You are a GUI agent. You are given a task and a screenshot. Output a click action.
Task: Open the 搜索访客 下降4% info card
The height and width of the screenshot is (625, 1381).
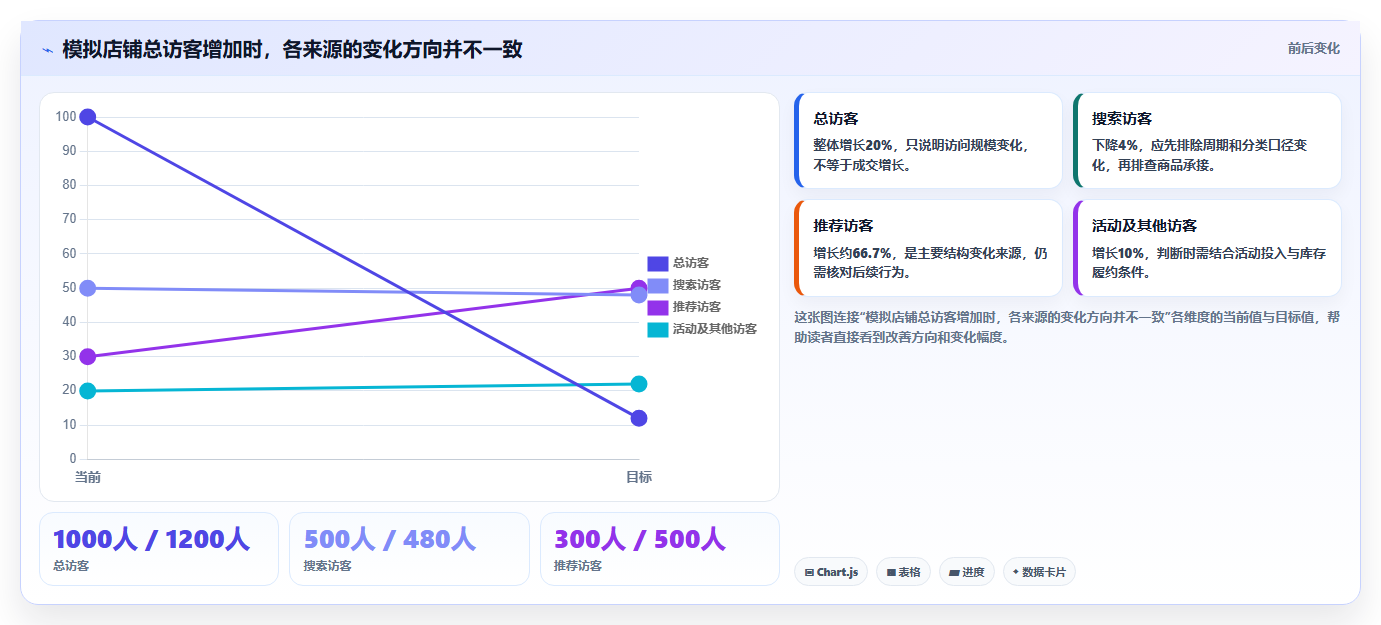(x=1207, y=141)
